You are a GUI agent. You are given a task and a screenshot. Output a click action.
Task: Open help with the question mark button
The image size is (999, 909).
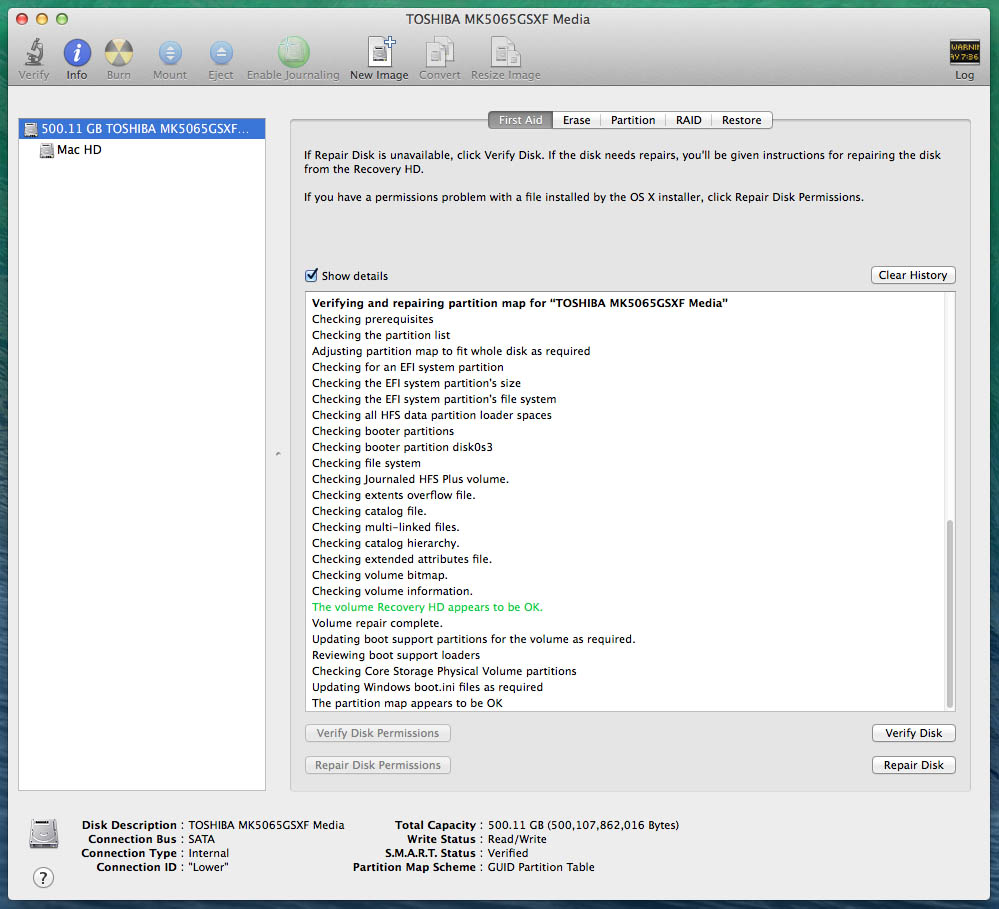point(43,878)
